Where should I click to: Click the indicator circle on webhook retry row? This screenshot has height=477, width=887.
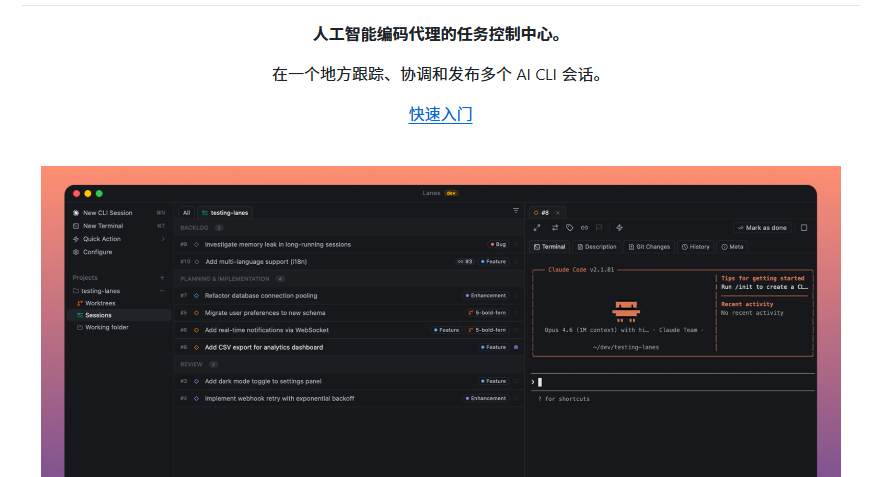click(516, 398)
